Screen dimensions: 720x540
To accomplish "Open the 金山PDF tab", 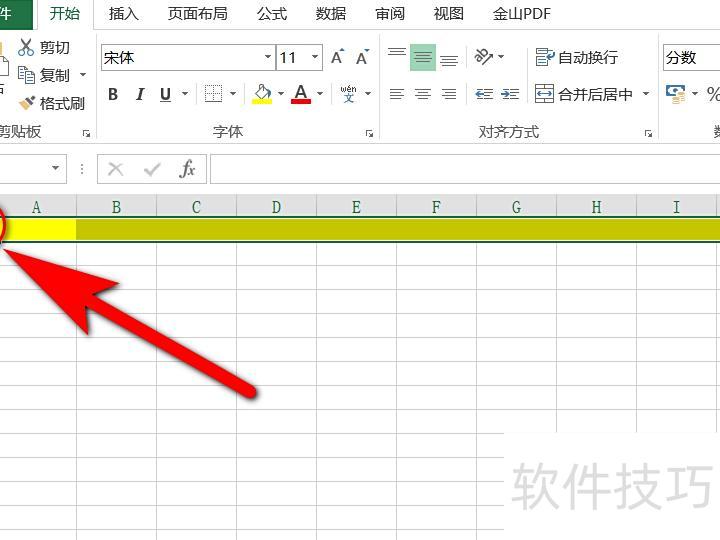I will 522,14.
